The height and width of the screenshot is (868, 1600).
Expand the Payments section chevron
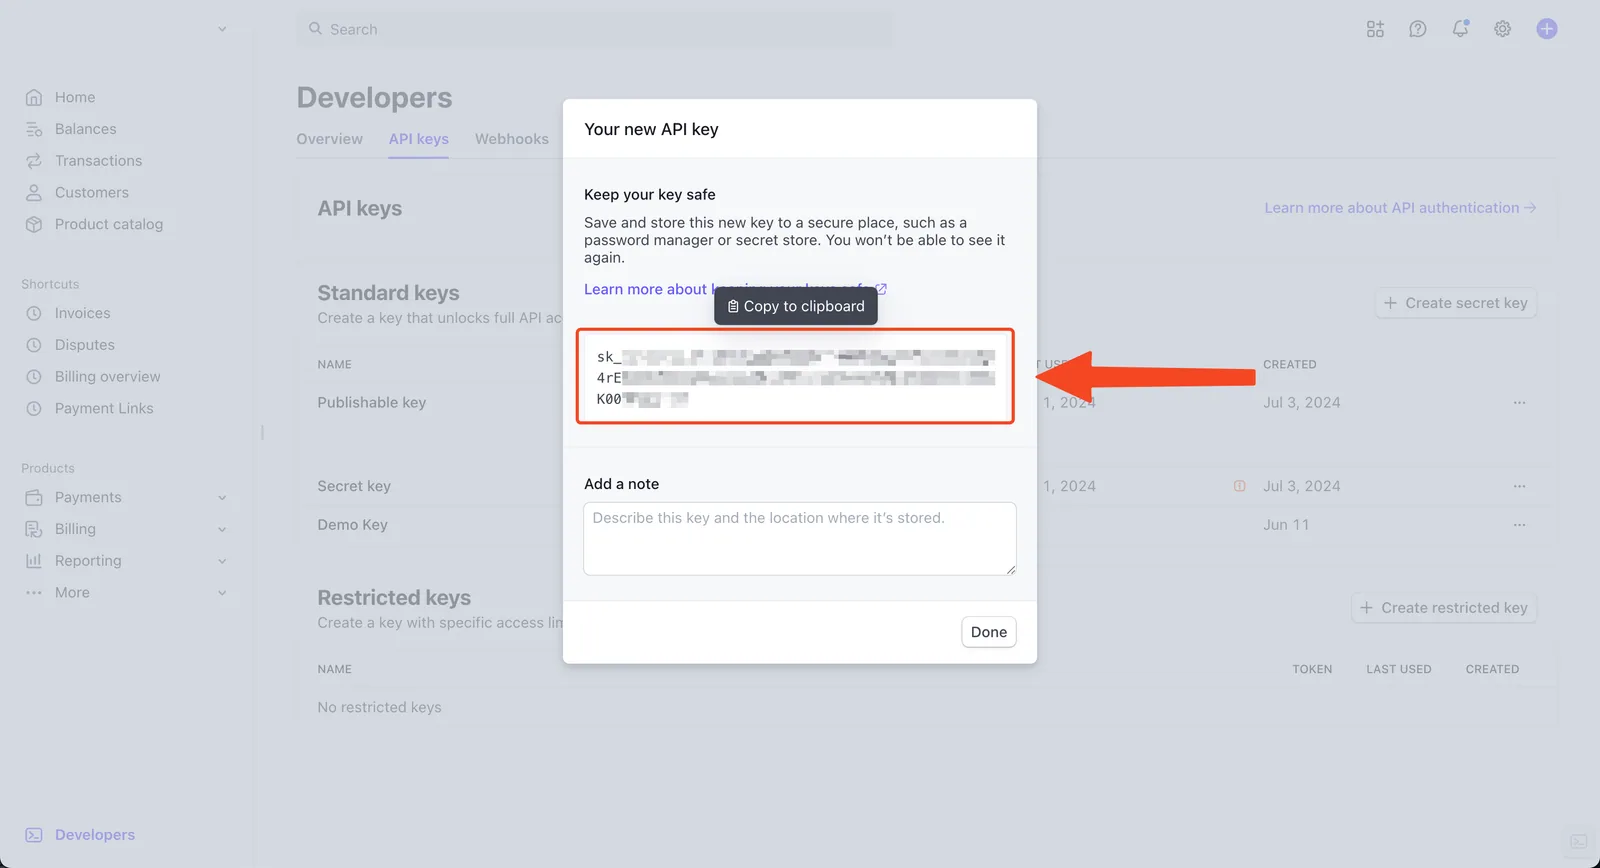pos(222,498)
